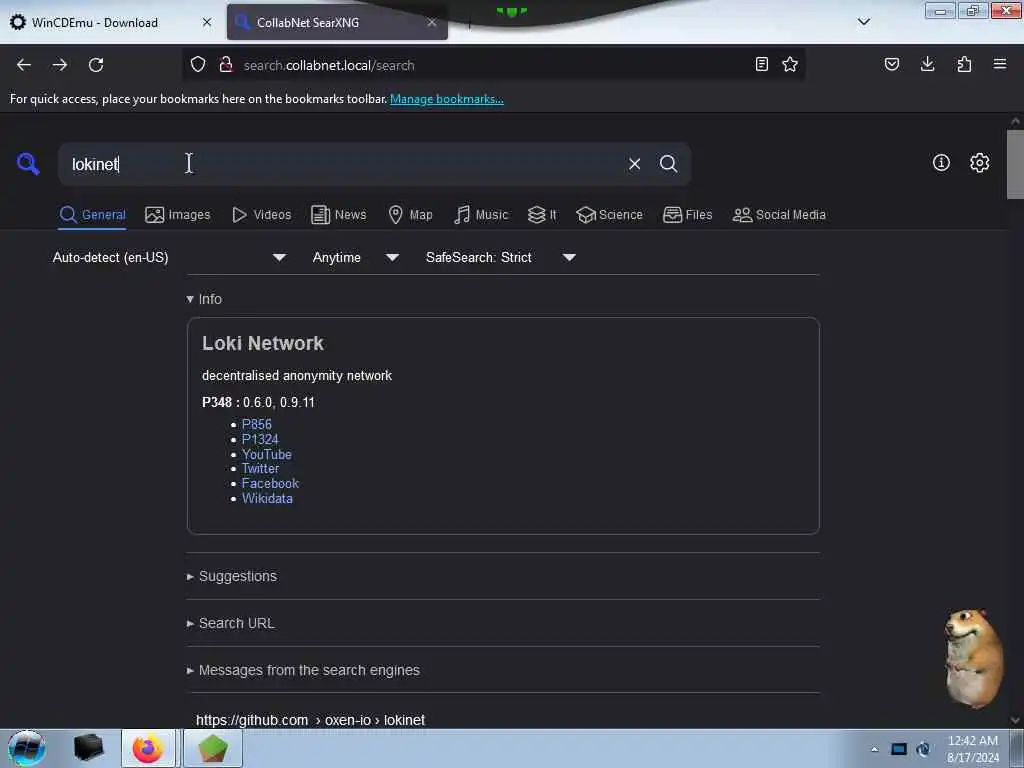1024x768 pixels.
Task: Switch to It search category
Action: pyautogui.click(x=542, y=215)
